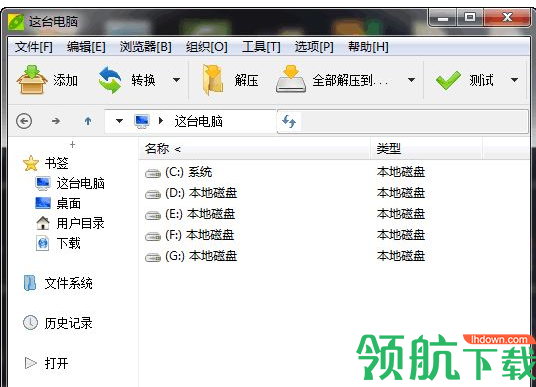Click the 本地磁盘 type cell of (G:)
Screen dimensions: 536x387
point(401,256)
